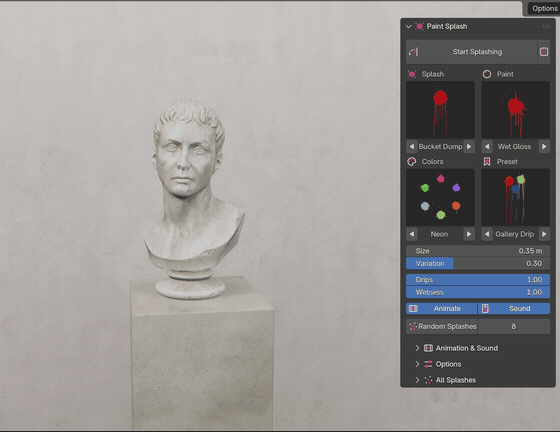Open the Neon color palette thumbnail

(x=440, y=197)
